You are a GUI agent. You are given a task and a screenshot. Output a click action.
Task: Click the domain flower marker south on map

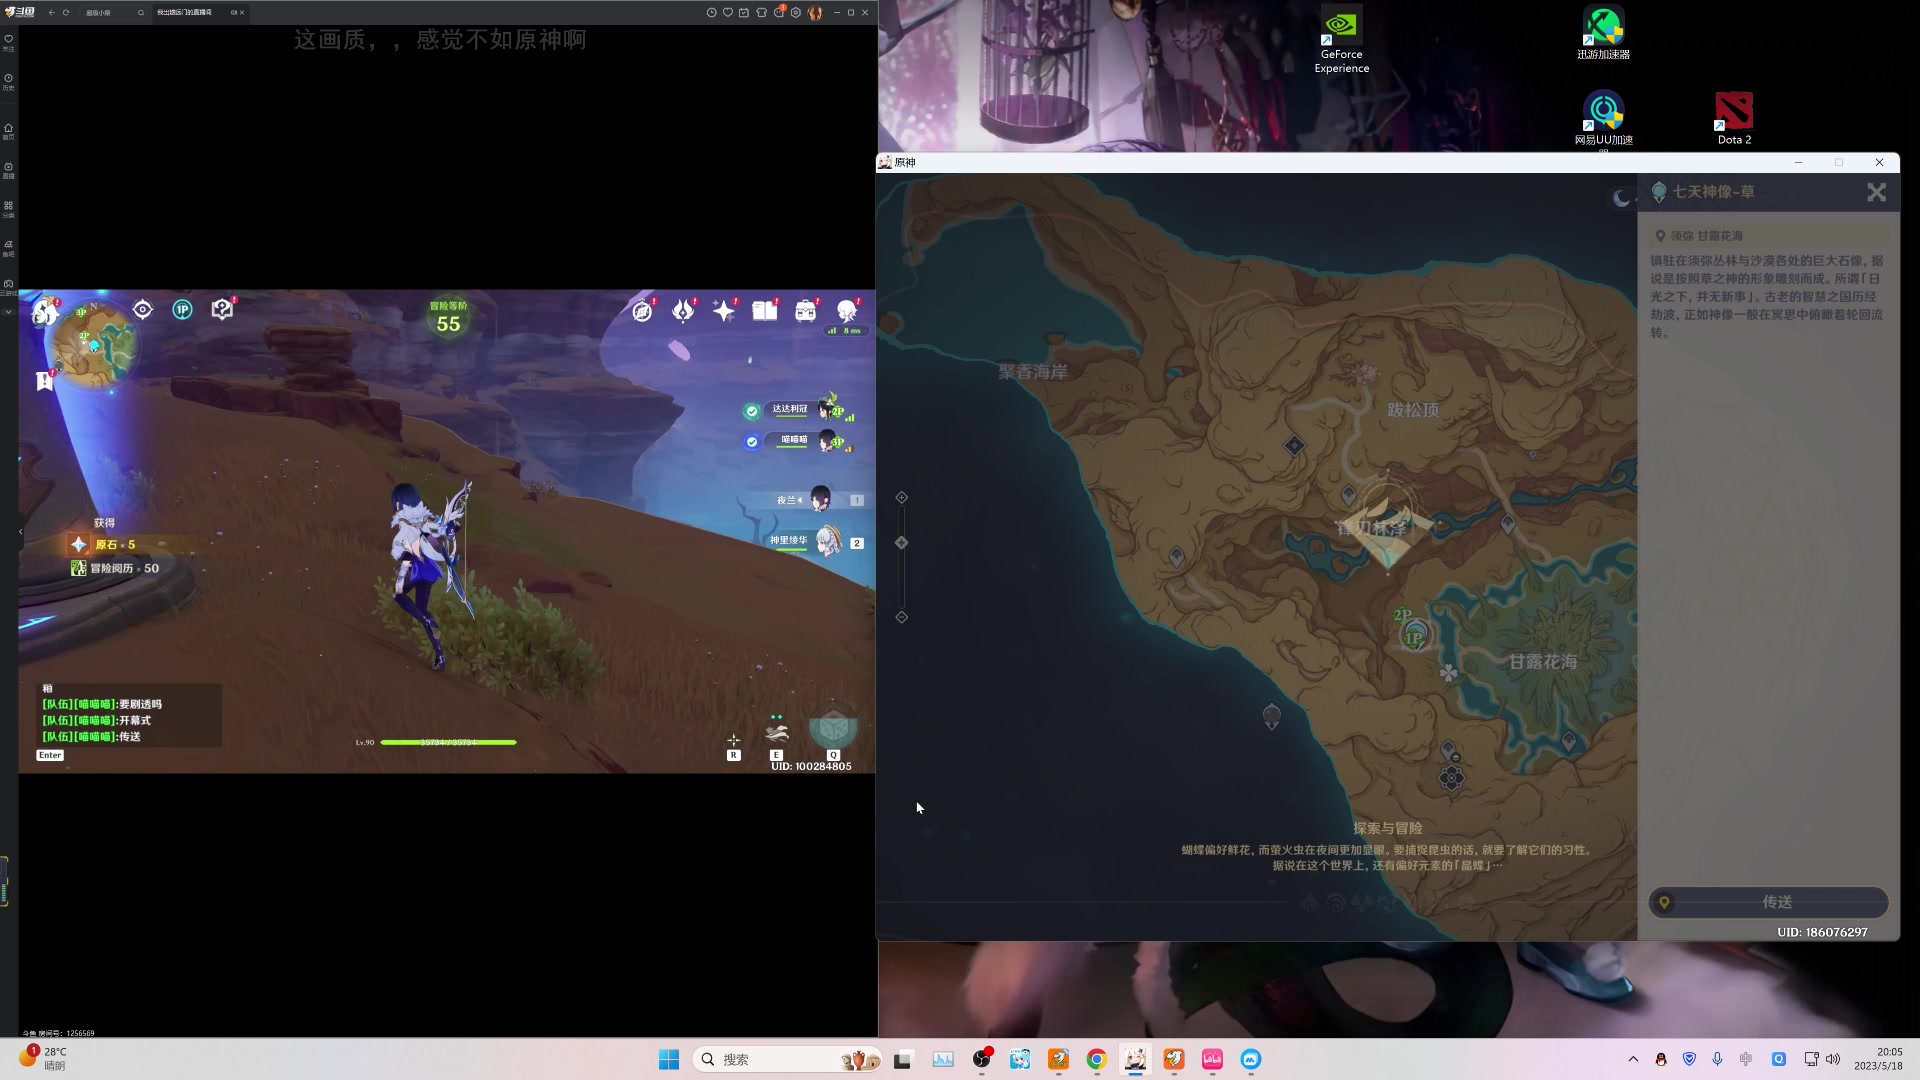(x=1451, y=778)
